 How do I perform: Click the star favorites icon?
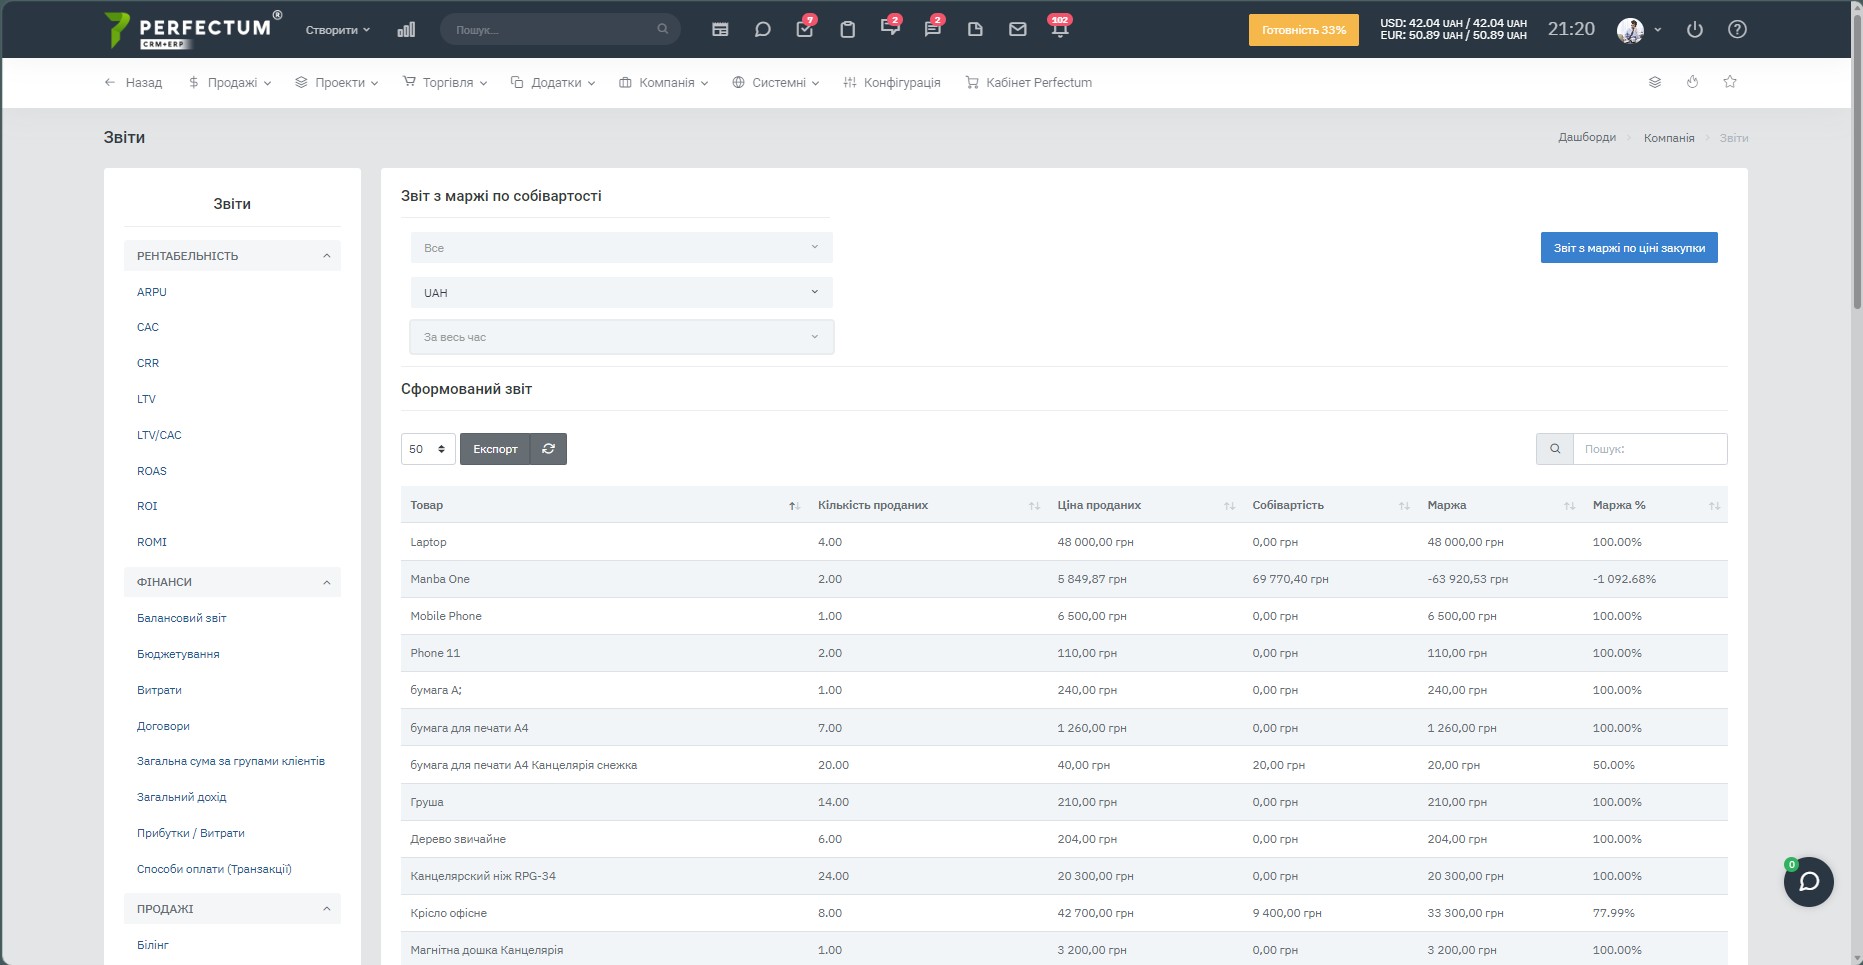pos(1730,82)
